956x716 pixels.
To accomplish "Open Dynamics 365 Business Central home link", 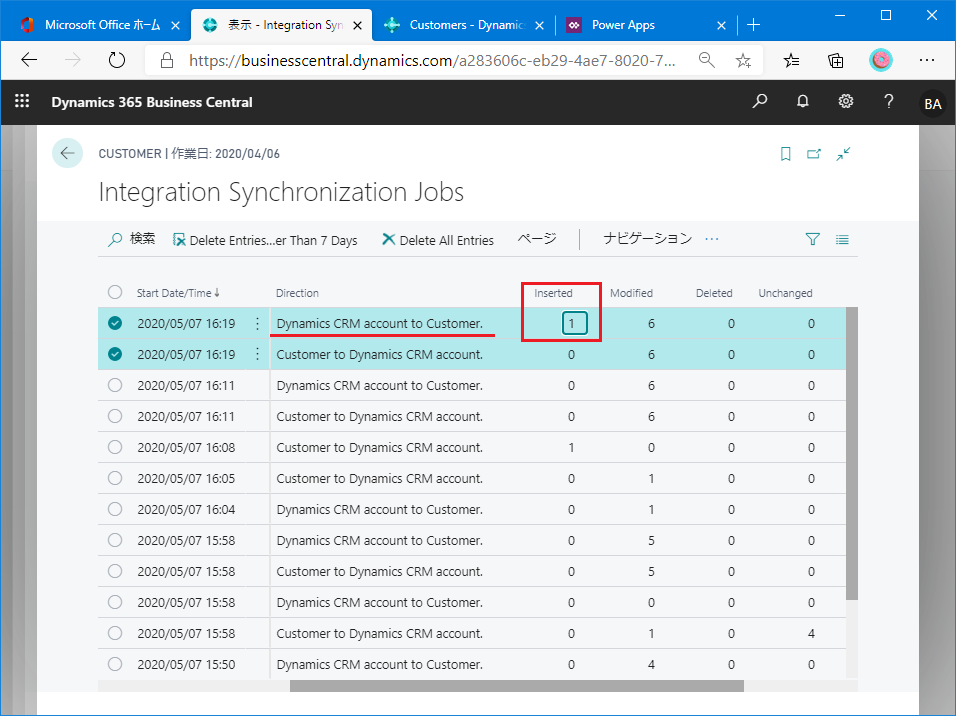I will coord(152,102).
